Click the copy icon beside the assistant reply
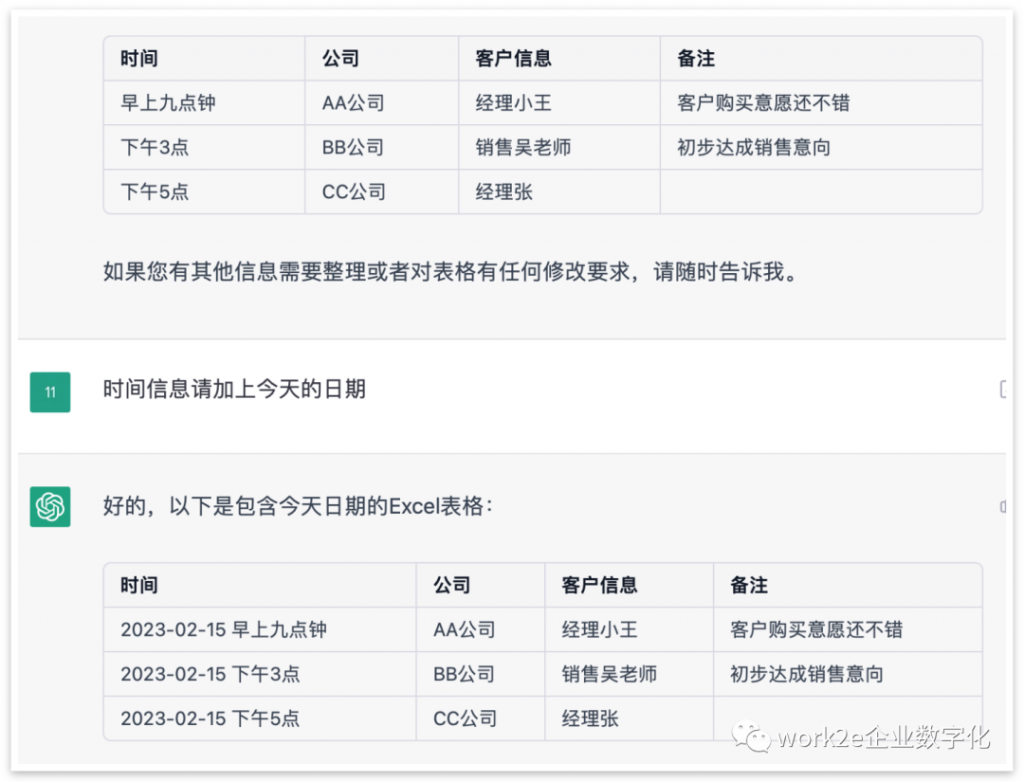 (1006, 508)
